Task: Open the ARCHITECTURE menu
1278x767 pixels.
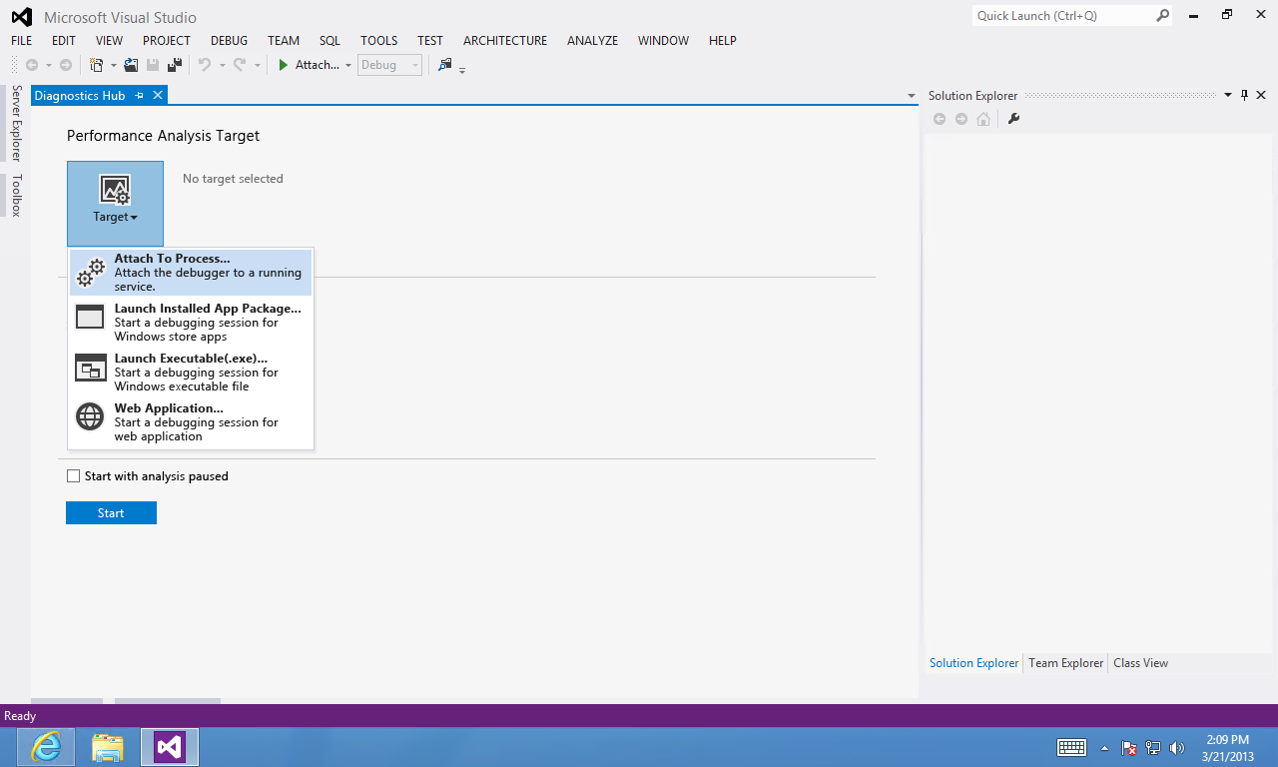Action: click(x=505, y=41)
